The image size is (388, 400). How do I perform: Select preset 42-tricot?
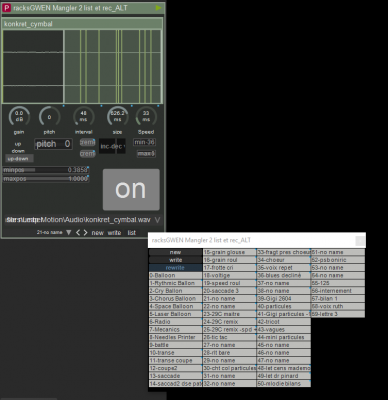284,322
